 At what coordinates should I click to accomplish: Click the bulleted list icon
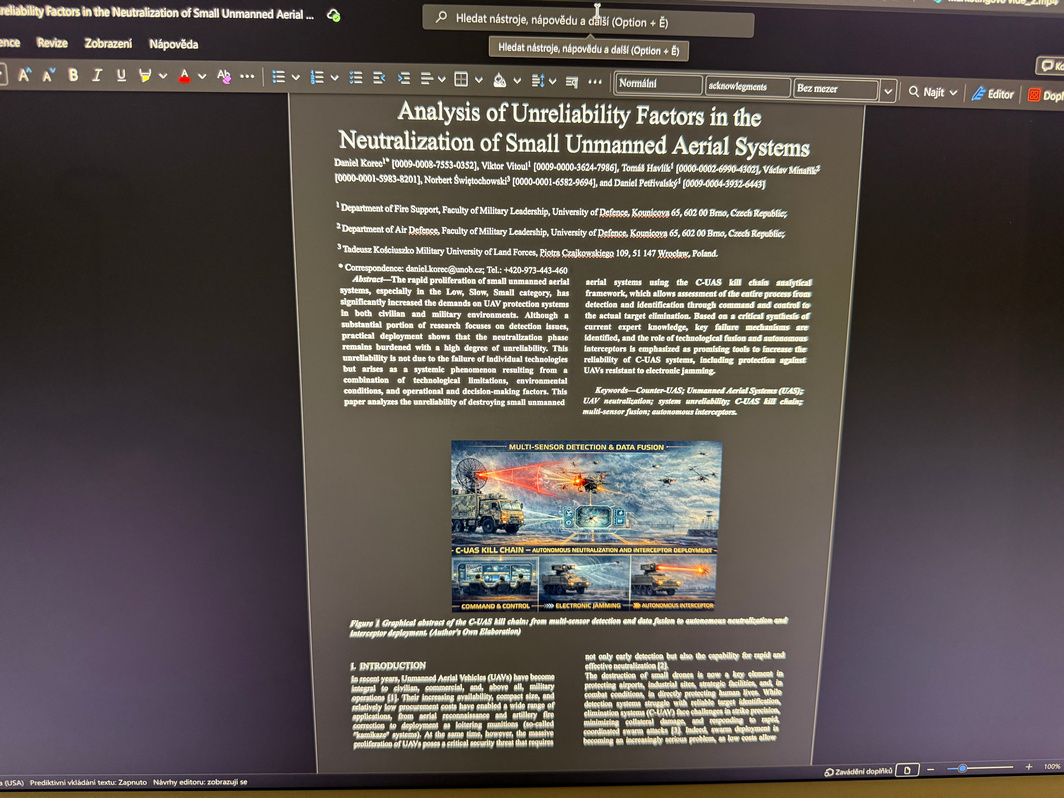279,77
